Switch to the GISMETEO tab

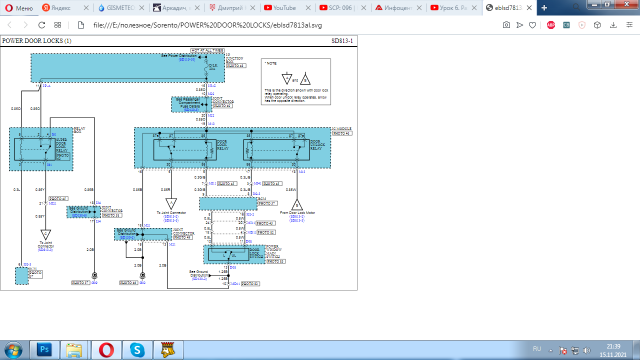(x=116, y=8)
